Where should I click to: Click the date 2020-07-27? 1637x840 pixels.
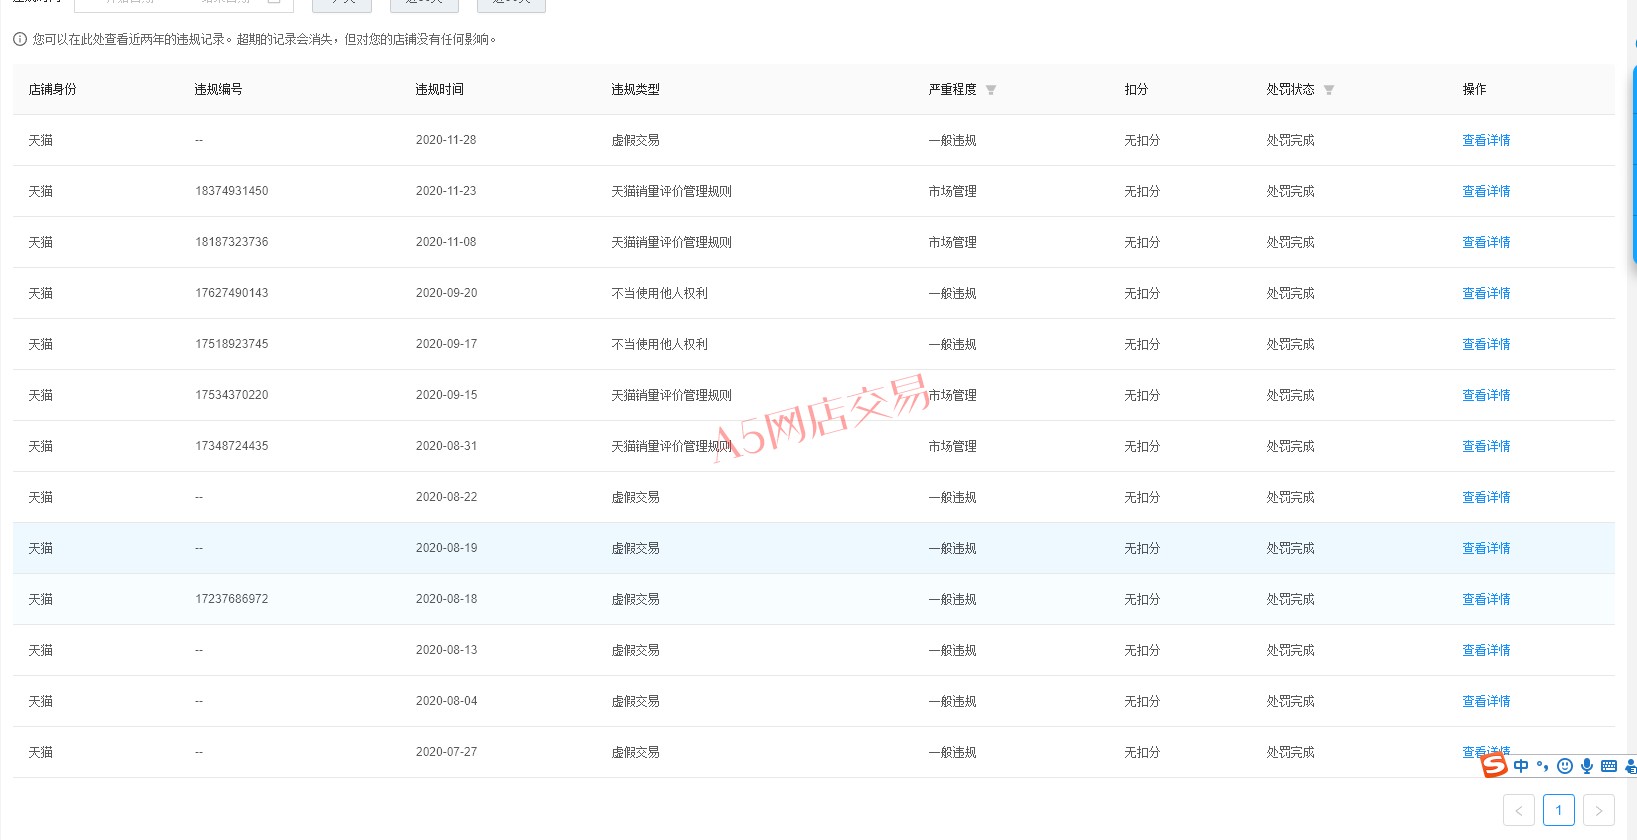(x=447, y=752)
